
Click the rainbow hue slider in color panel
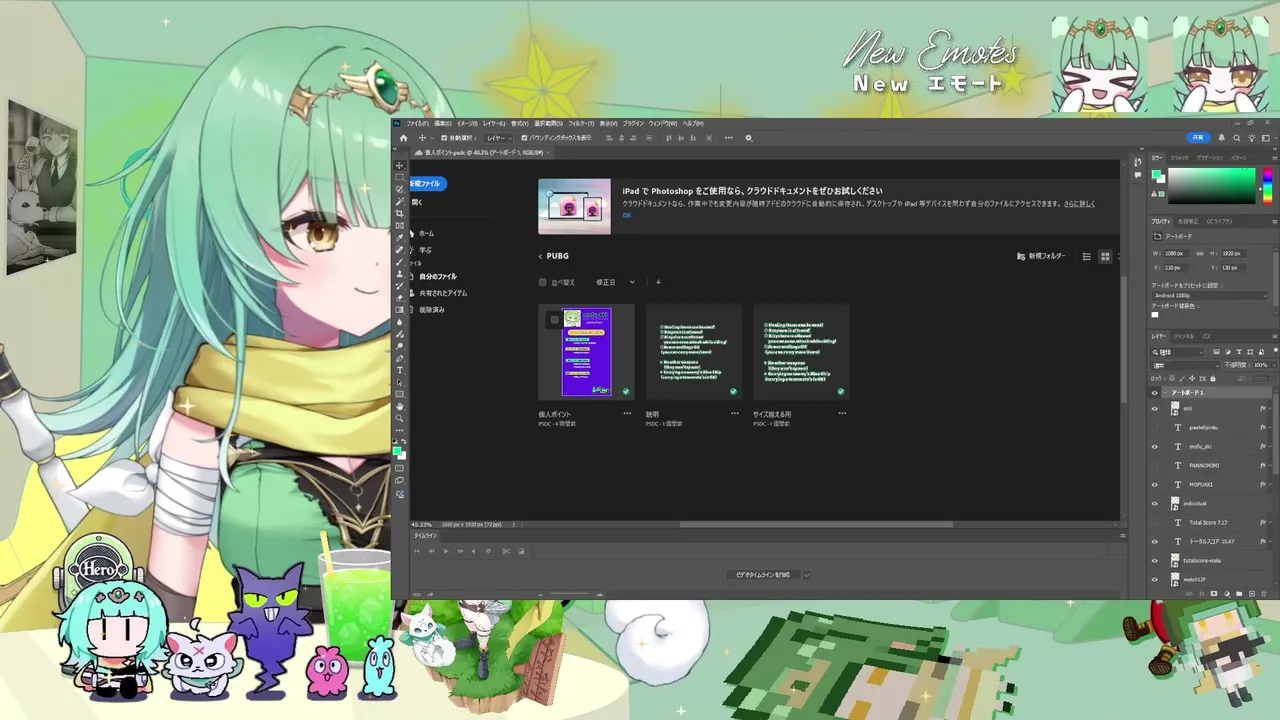pyautogui.click(x=1268, y=186)
